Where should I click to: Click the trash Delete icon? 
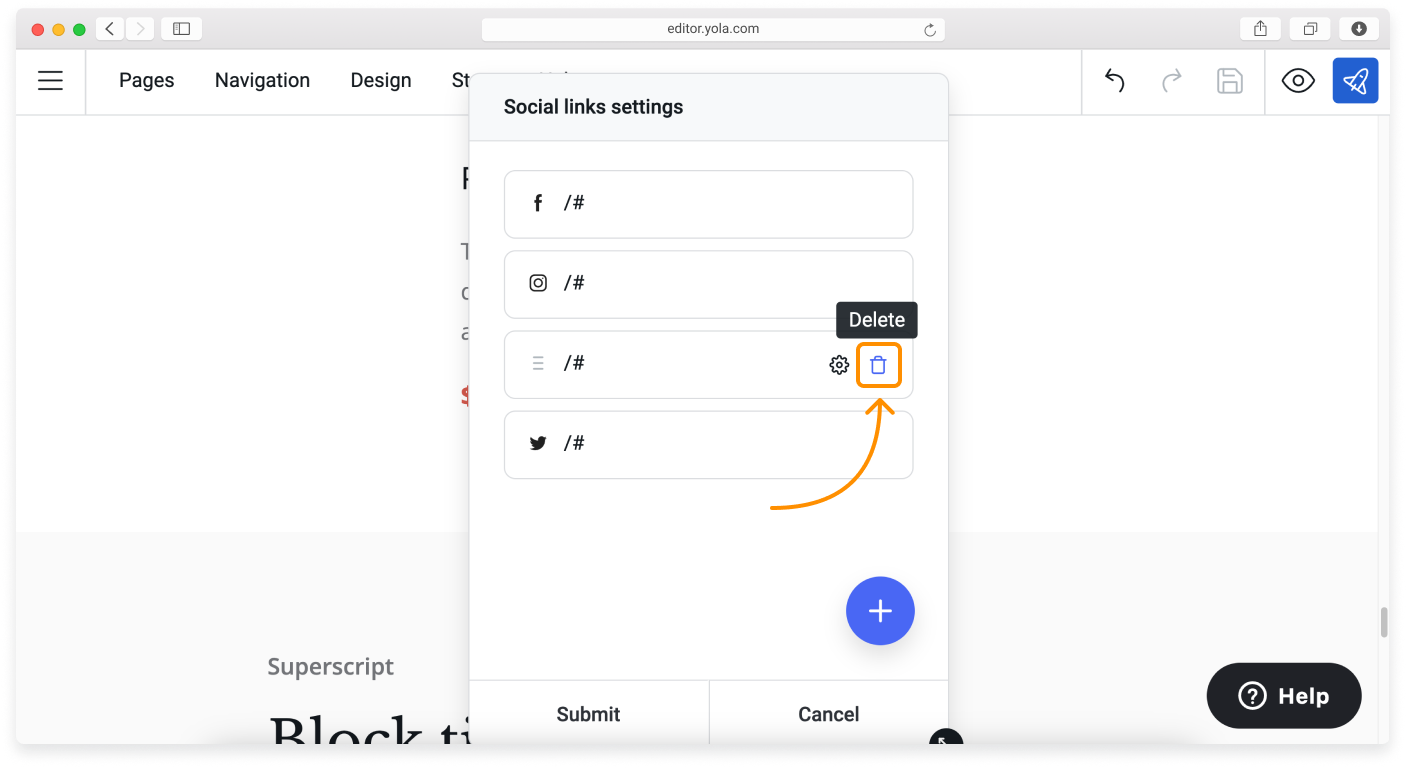pos(878,365)
